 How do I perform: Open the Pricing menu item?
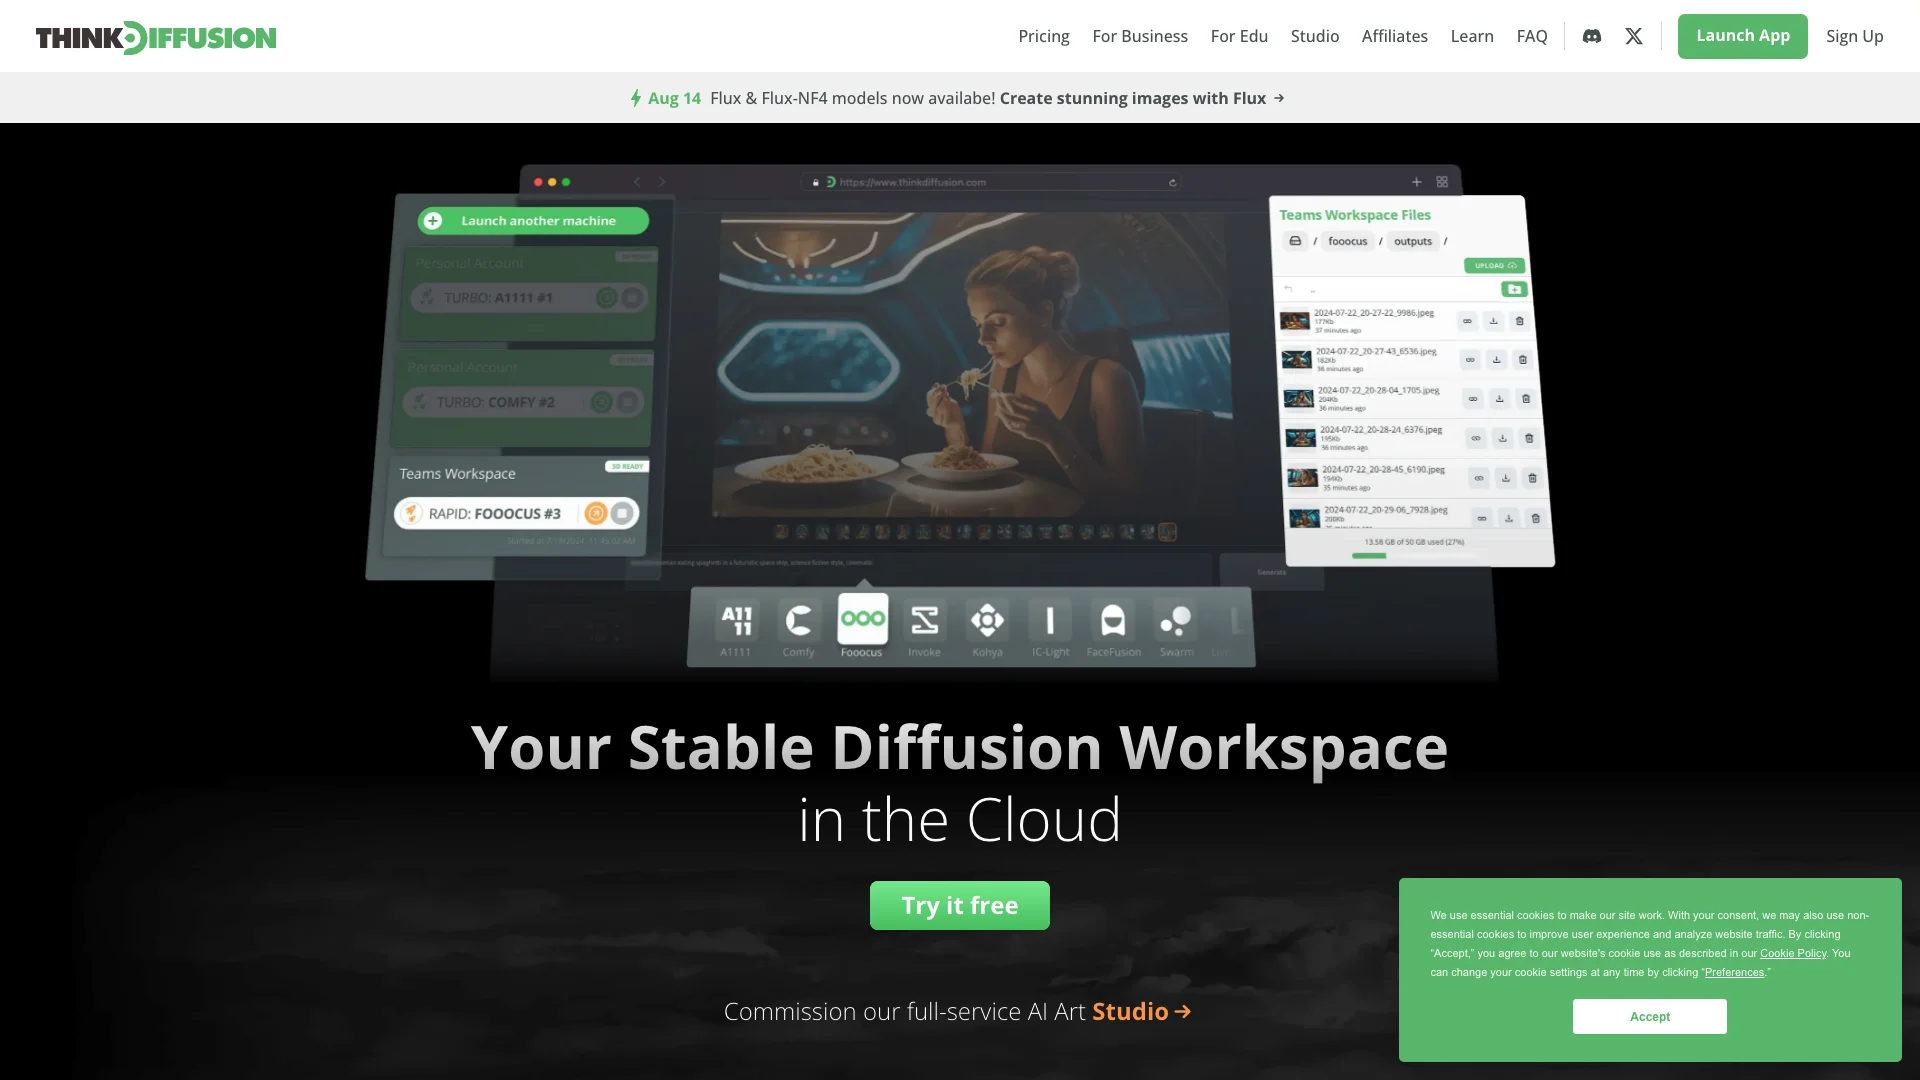[1044, 36]
